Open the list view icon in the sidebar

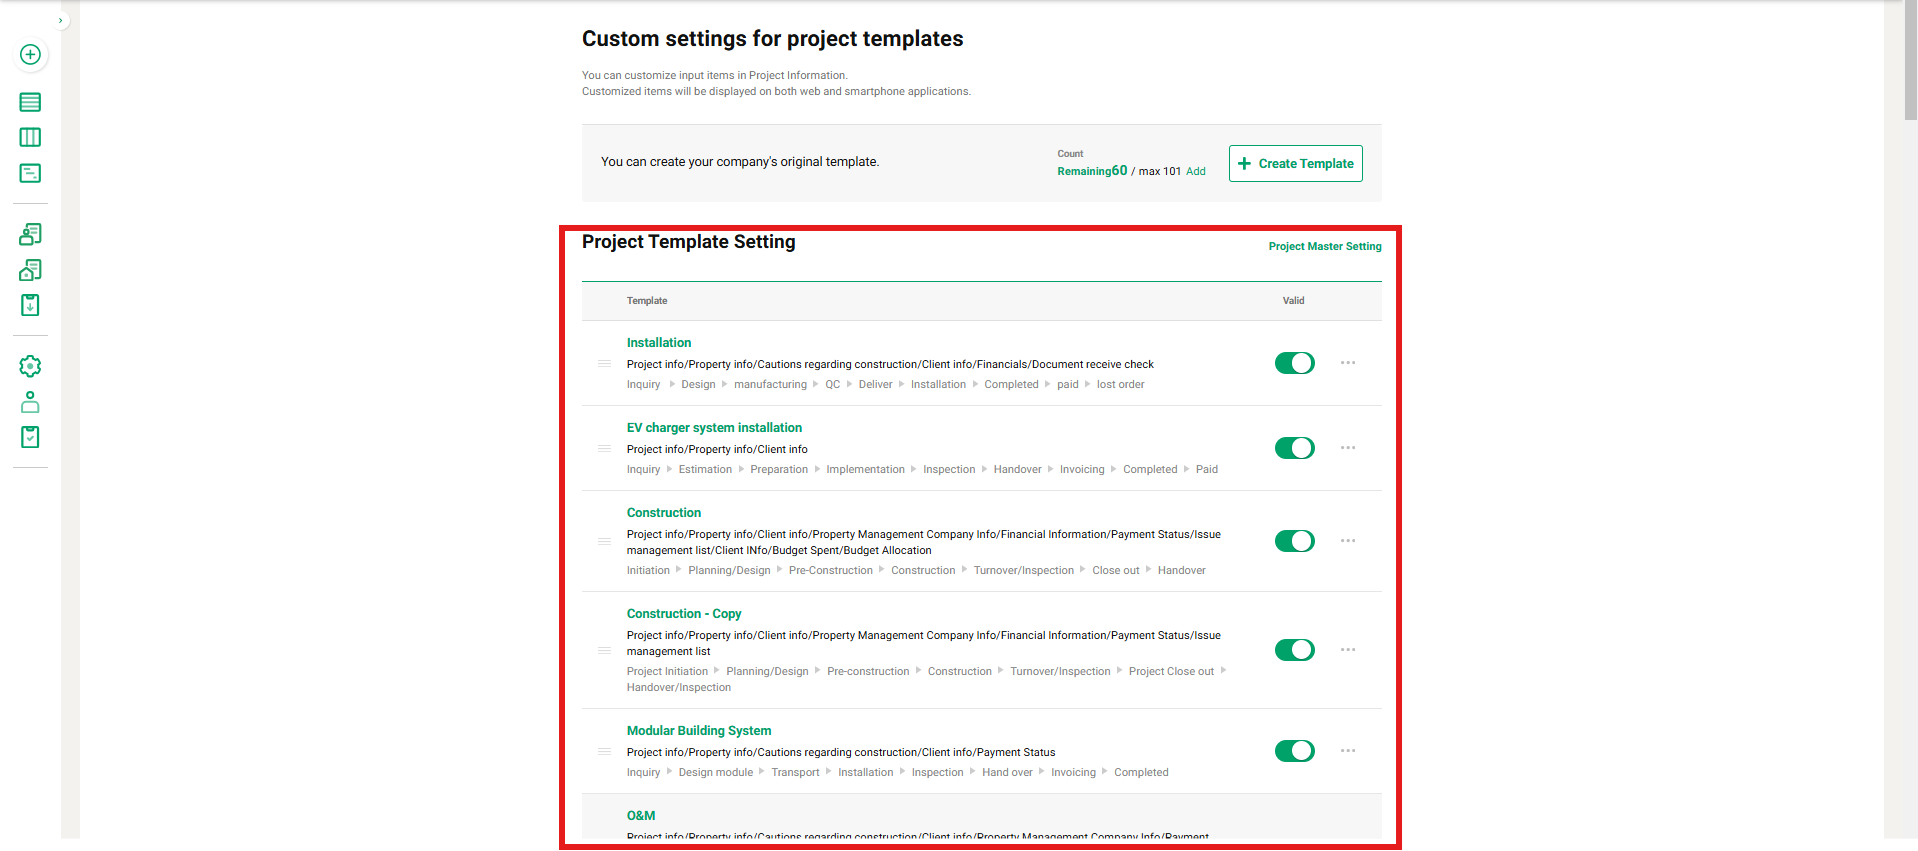[x=31, y=102]
